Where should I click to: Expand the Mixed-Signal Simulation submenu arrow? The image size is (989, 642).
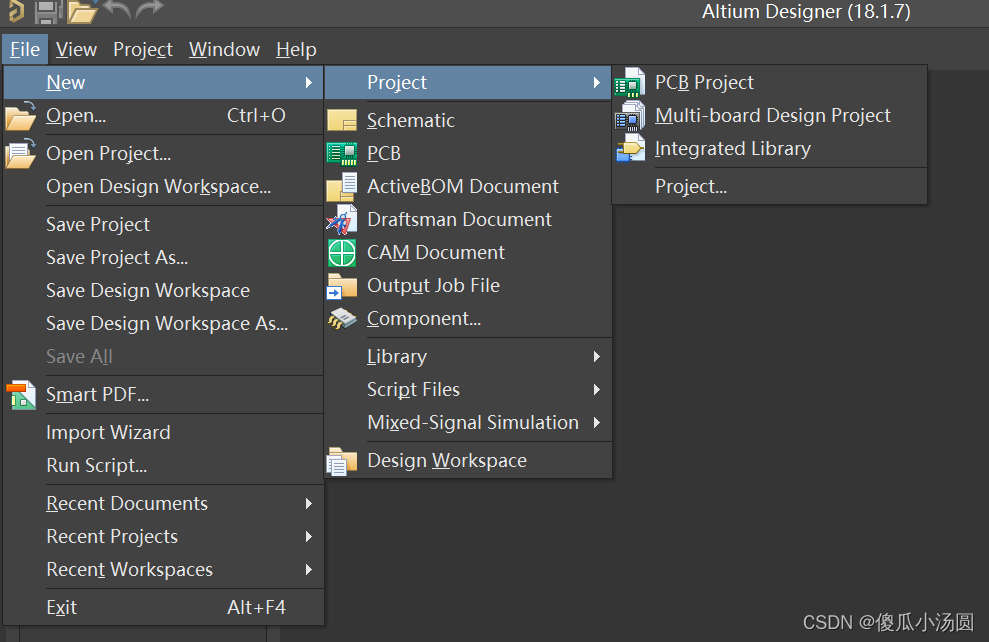coord(597,423)
